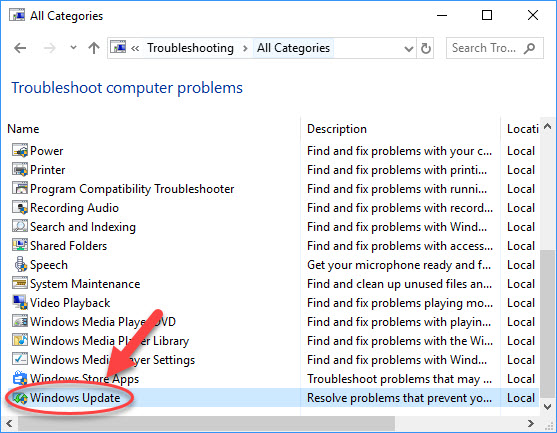The image size is (557, 433).
Task: Click the Search Troubleshooting input field
Action: coord(484,48)
